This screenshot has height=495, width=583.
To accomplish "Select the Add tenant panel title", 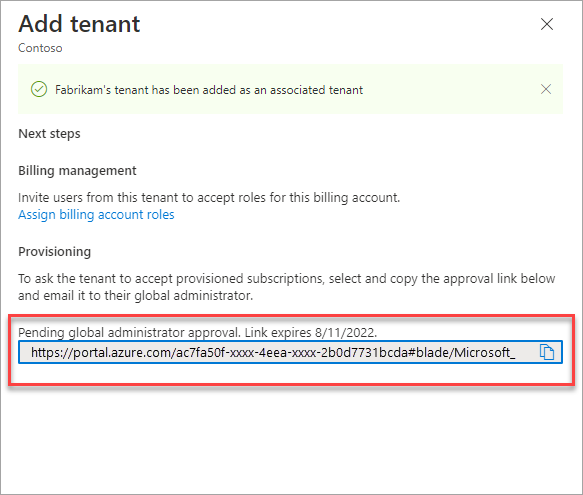I will click(x=79, y=24).
